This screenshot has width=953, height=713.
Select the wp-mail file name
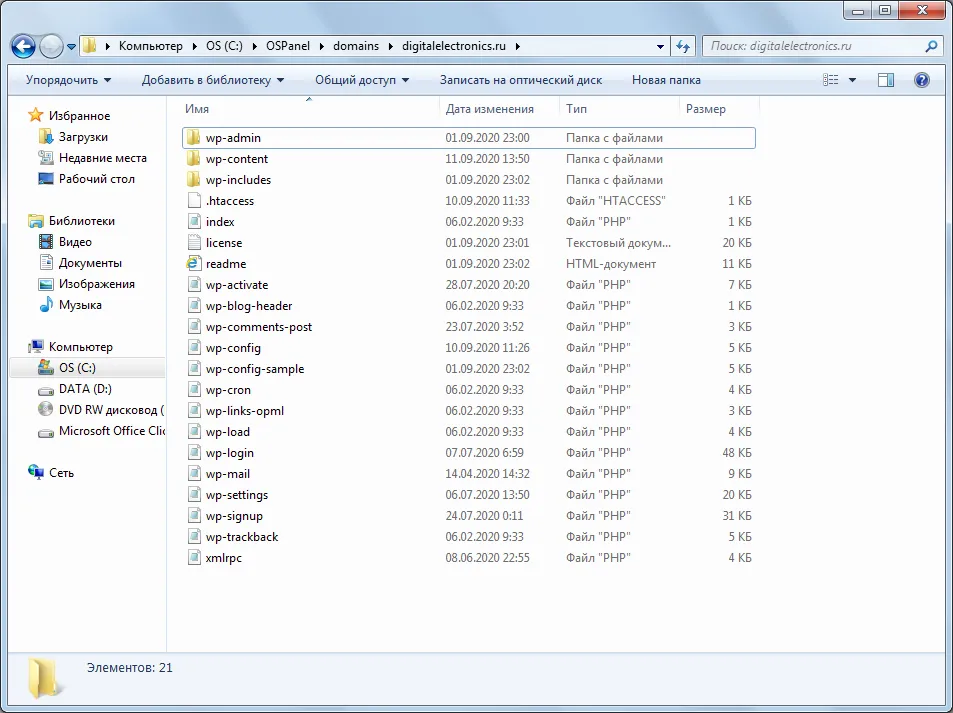click(227, 474)
